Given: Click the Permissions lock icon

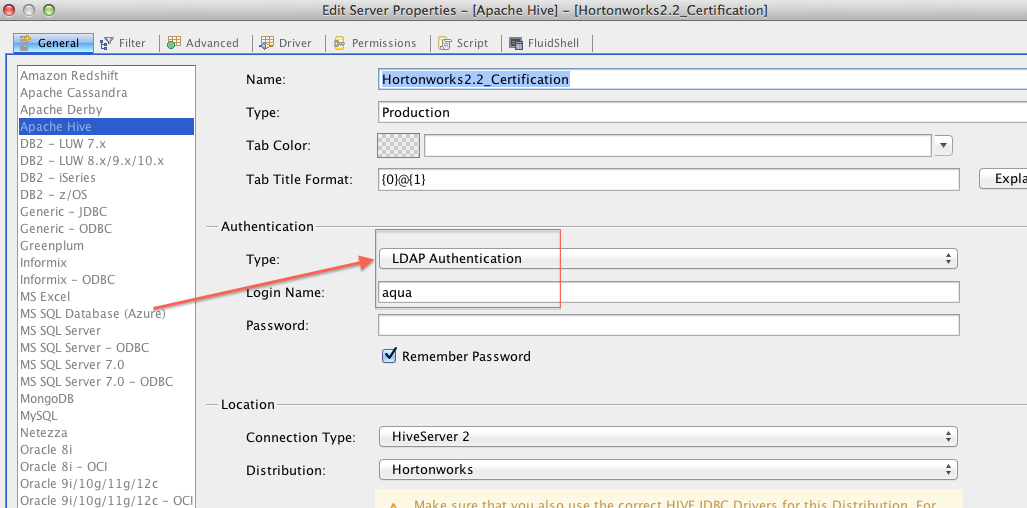Looking at the screenshot, I should coord(340,43).
